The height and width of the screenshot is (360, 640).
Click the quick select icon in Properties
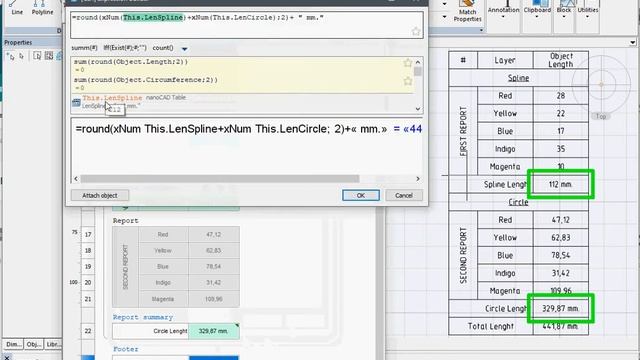pyautogui.click(x=10, y=56)
